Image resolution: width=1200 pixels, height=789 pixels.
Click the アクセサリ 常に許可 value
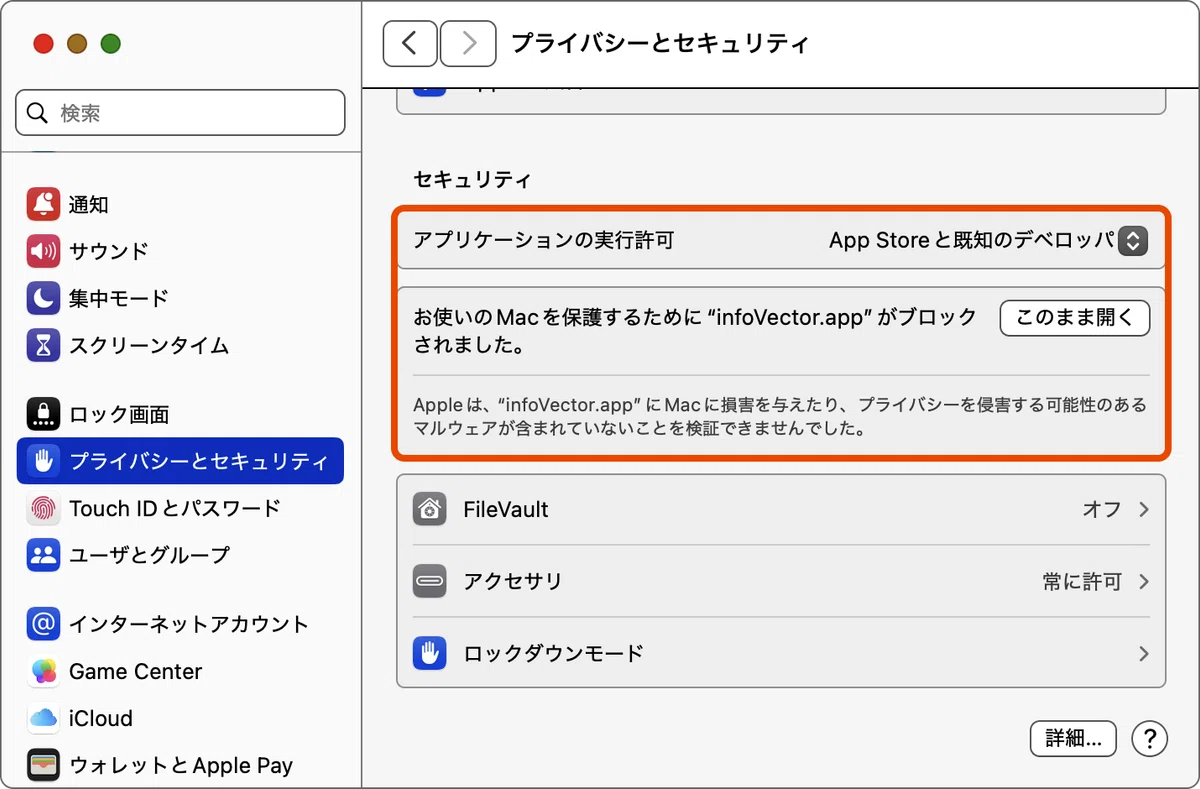(x=1082, y=581)
